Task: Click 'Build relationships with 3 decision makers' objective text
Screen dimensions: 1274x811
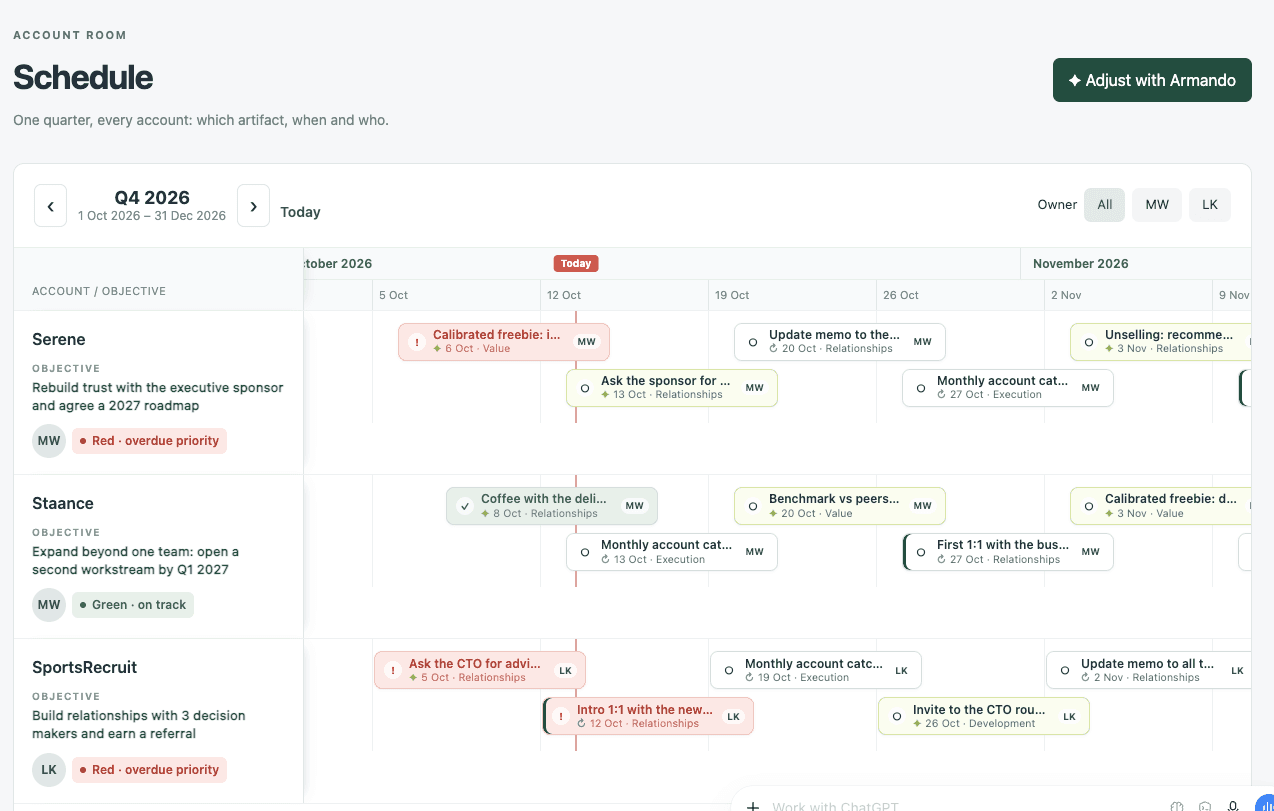Action: point(139,724)
